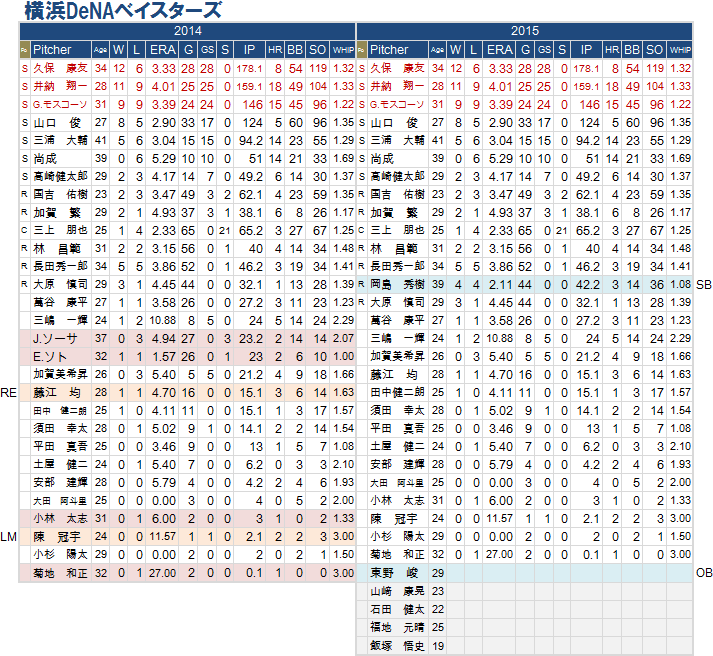The height and width of the screenshot is (656, 713).
Task: Click the SO column header in 2015 table
Action: (x=654, y=50)
